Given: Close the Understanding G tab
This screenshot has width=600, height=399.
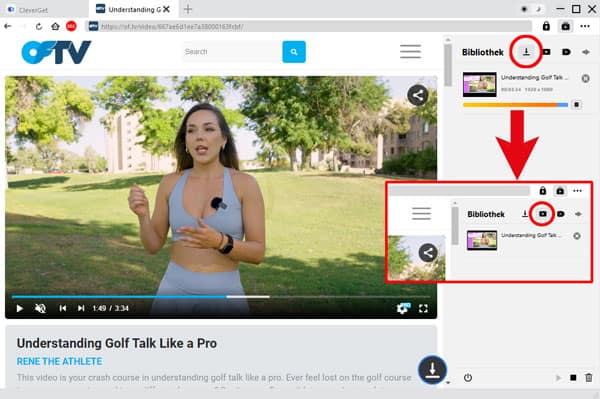Looking at the screenshot, I should pyautogui.click(x=166, y=9).
